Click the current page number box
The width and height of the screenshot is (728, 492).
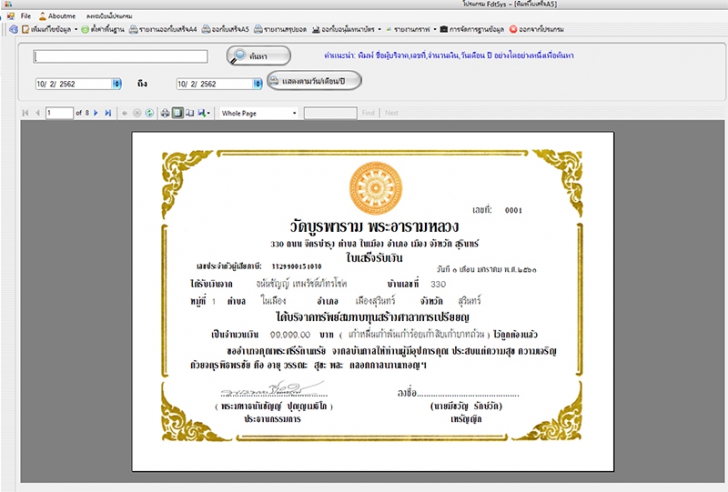point(59,113)
